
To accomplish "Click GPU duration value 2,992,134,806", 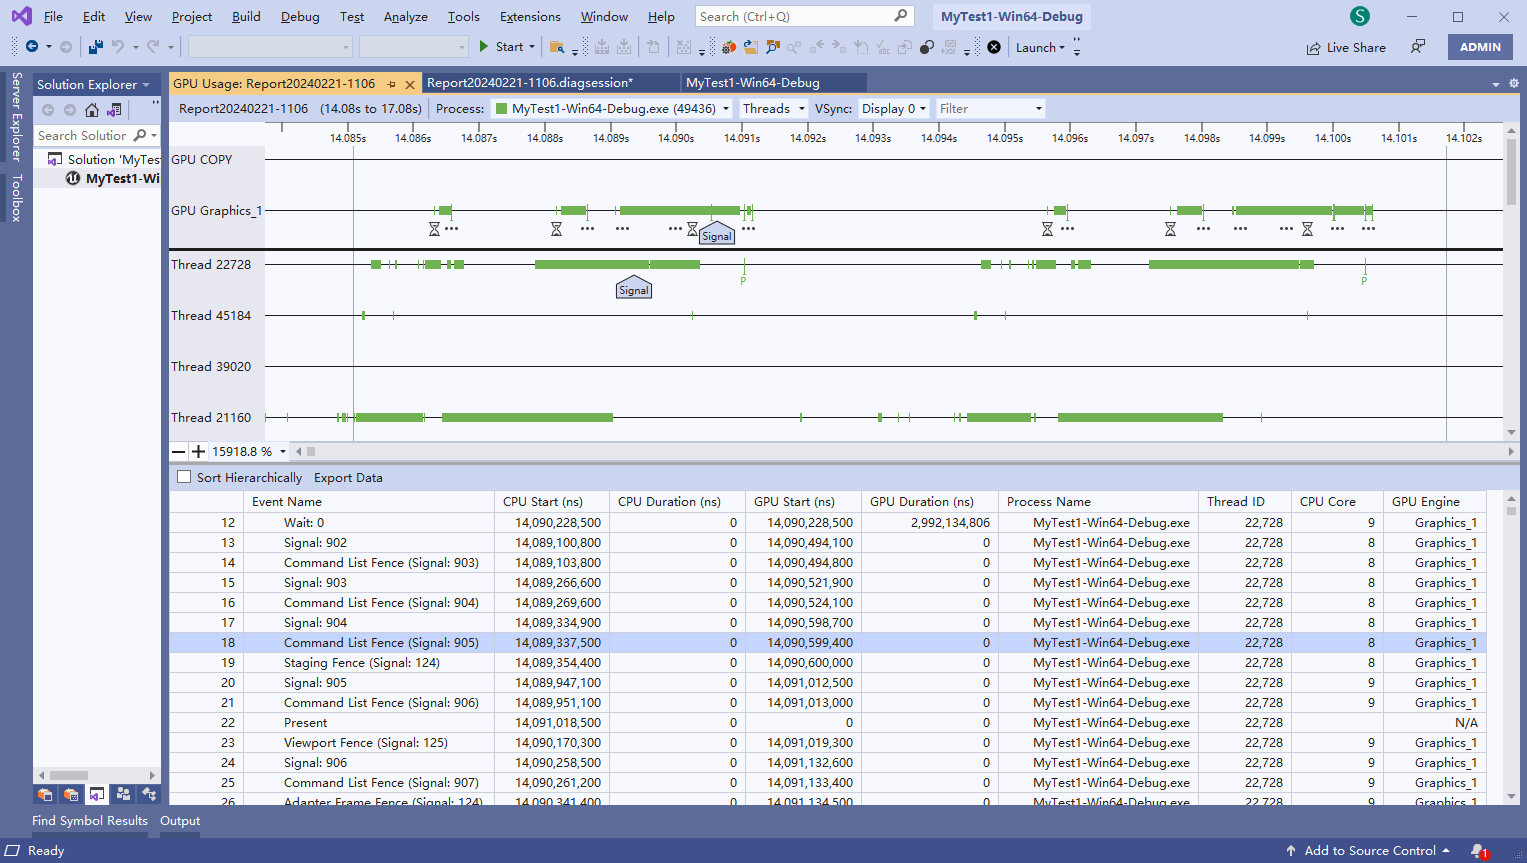I will tap(950, 523).
